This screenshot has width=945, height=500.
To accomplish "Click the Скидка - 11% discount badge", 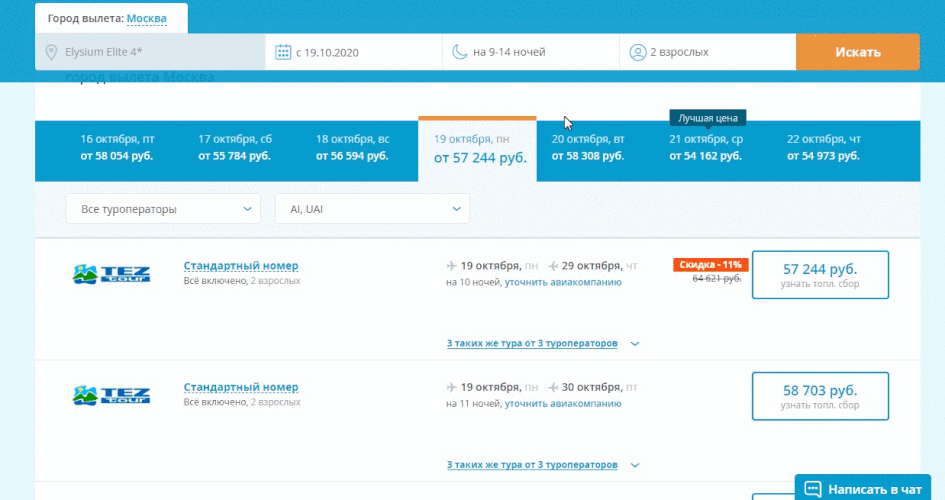I will click(x=710, y=265).
